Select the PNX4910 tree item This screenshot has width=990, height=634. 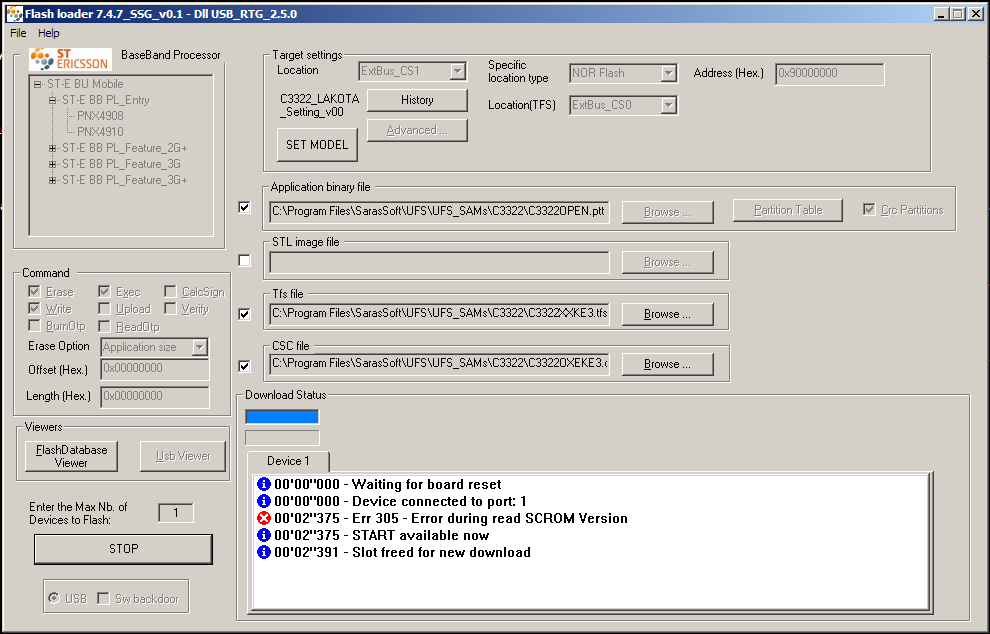(x=100, y=132)
